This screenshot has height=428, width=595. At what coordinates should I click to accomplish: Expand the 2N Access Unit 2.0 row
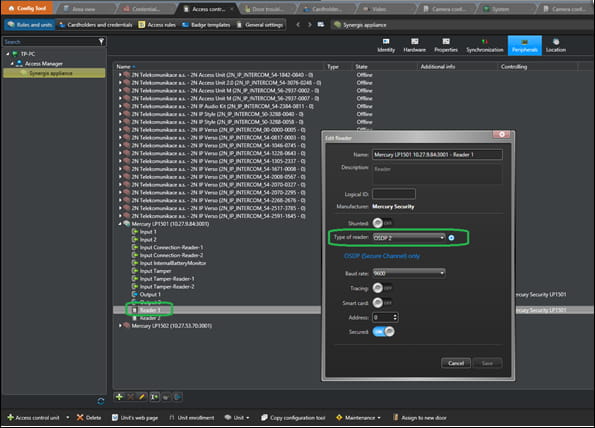[120, 82]
